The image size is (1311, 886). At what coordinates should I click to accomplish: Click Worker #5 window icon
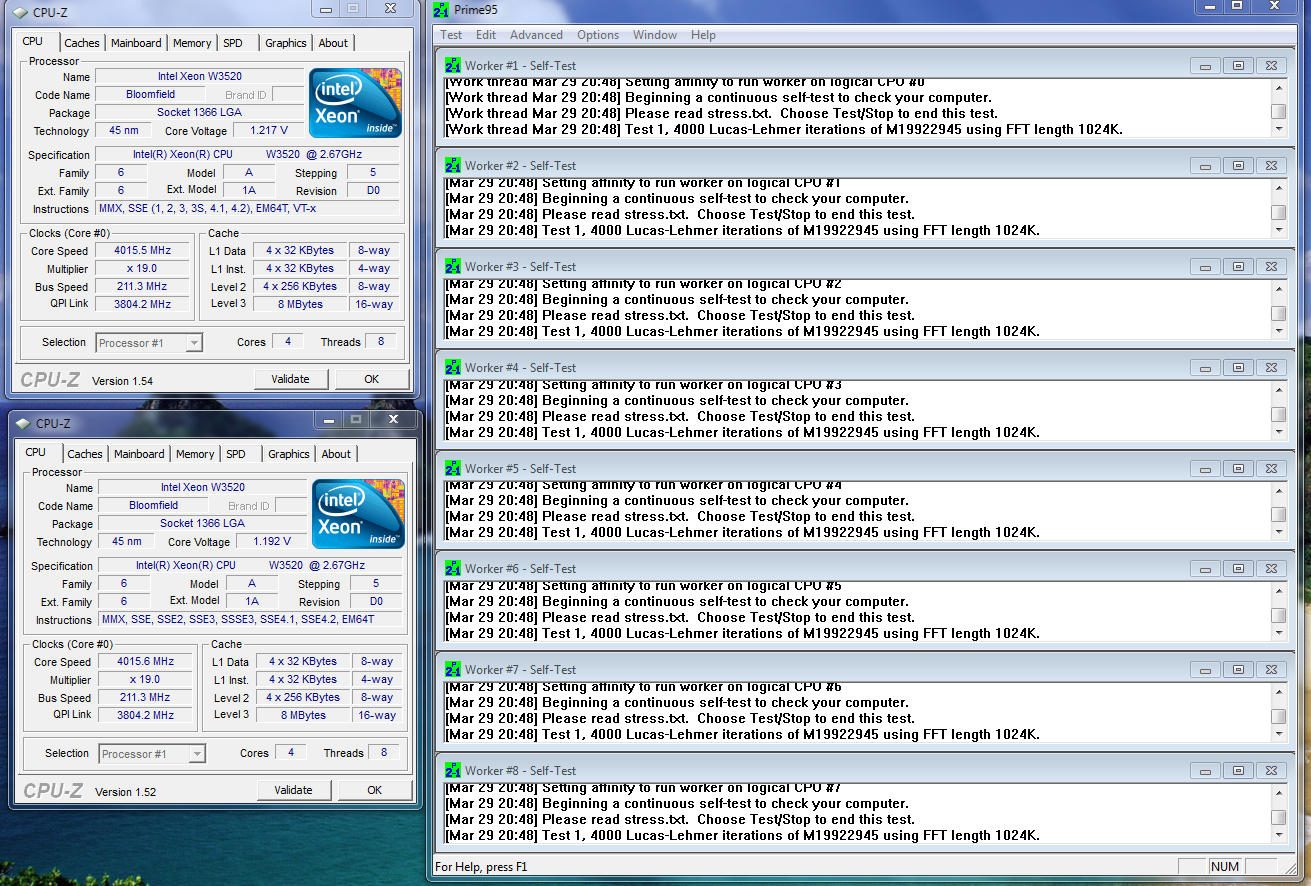453,469
